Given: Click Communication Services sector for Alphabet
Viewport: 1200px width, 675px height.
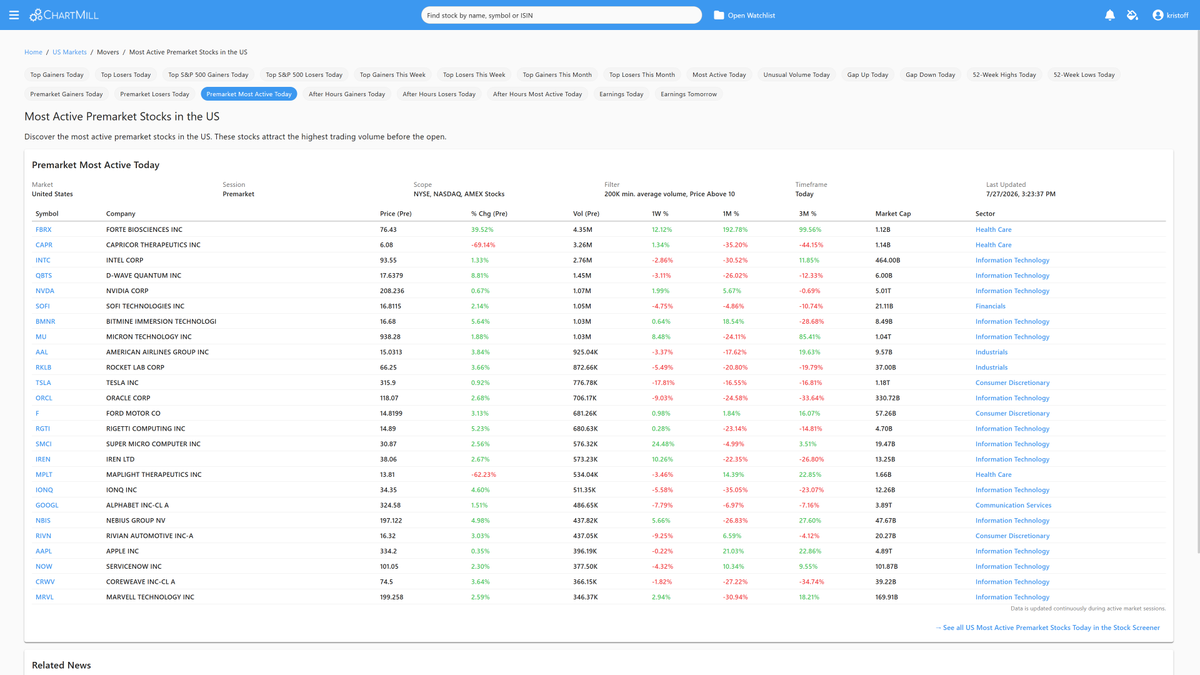Looking at the screenshot, I should click(1014, 505).
